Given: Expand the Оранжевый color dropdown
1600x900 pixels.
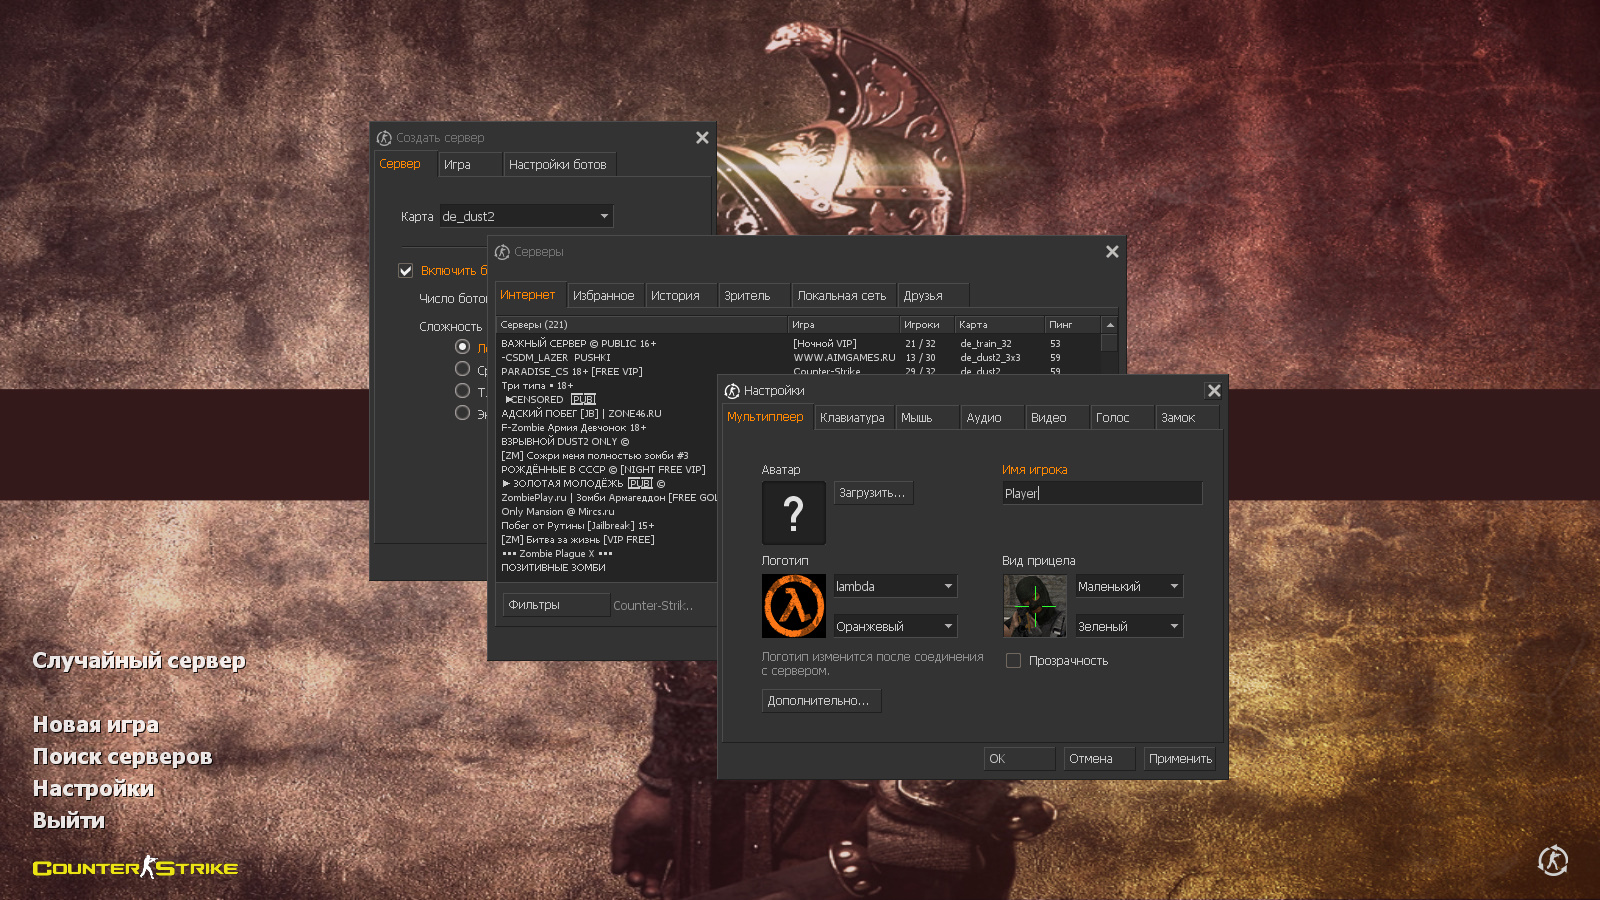Looking at the screenshot, I should pos(895,627).
